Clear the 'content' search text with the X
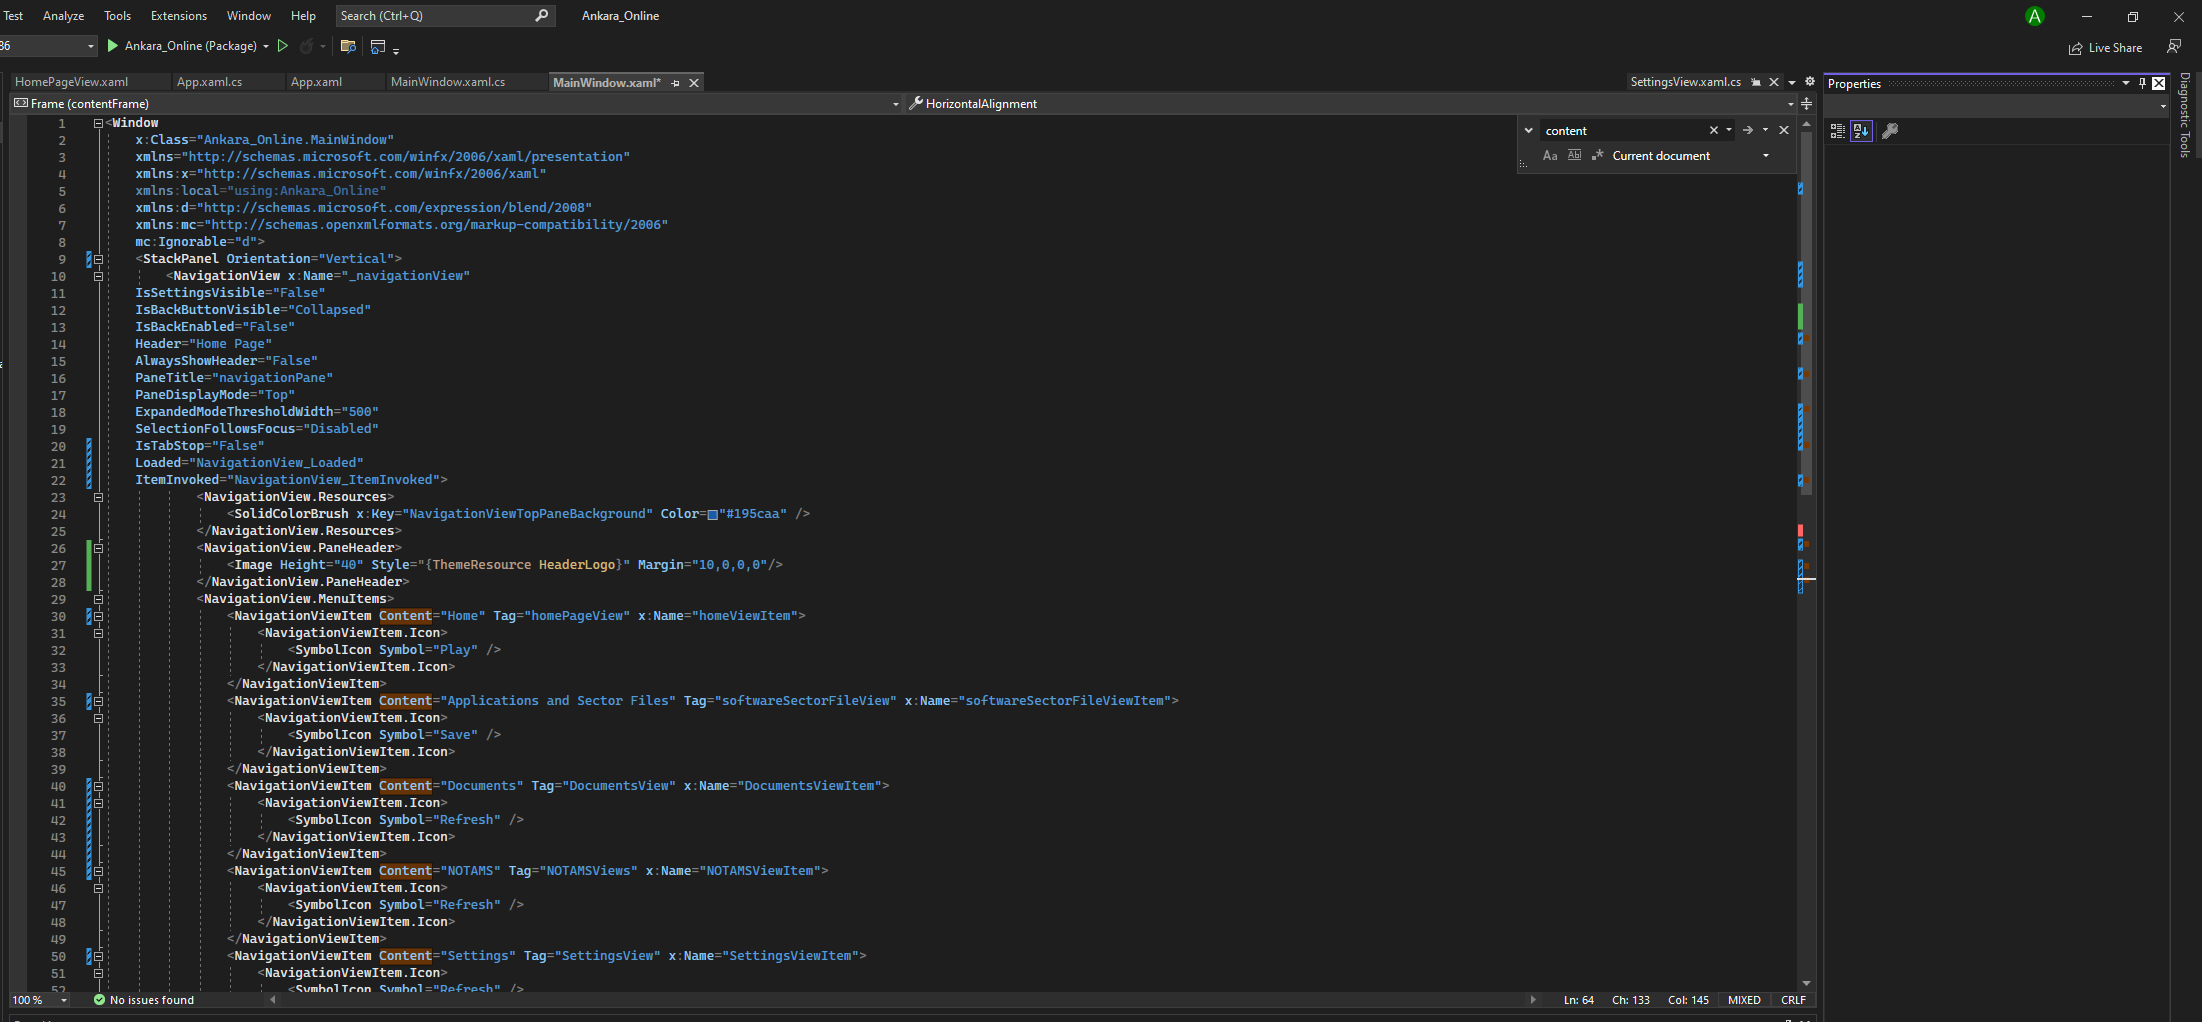 (x=1714, y=130)
